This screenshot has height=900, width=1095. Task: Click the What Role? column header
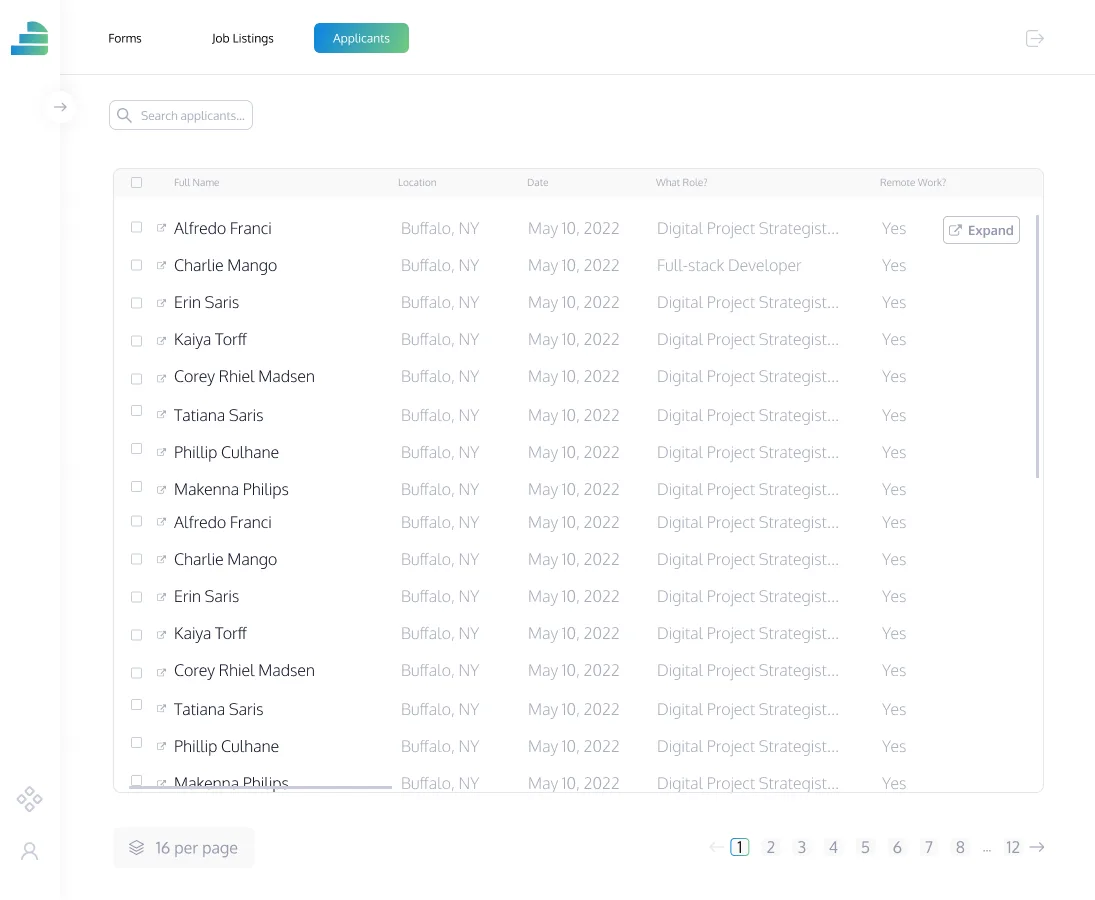pyautogui.click(x=681, y=182)
